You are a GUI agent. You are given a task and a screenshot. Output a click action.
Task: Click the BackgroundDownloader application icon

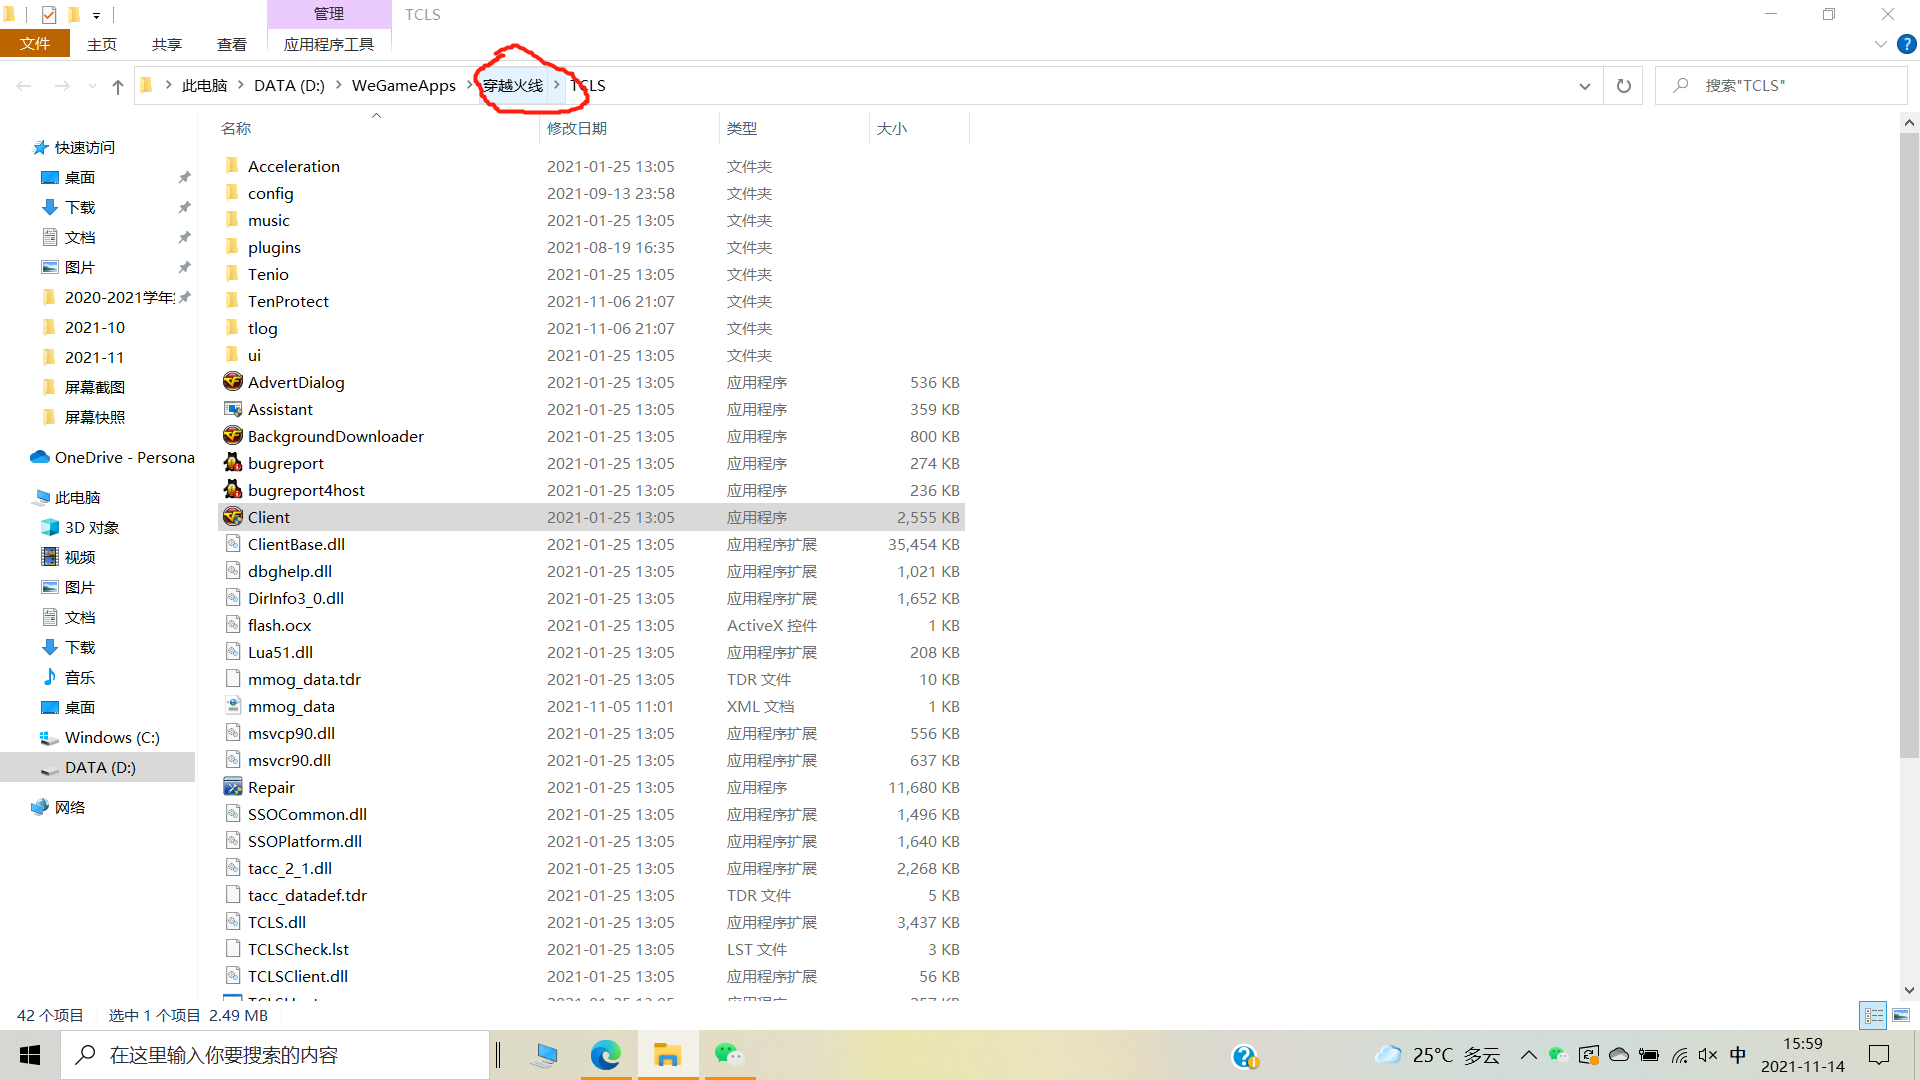(233, 436)
